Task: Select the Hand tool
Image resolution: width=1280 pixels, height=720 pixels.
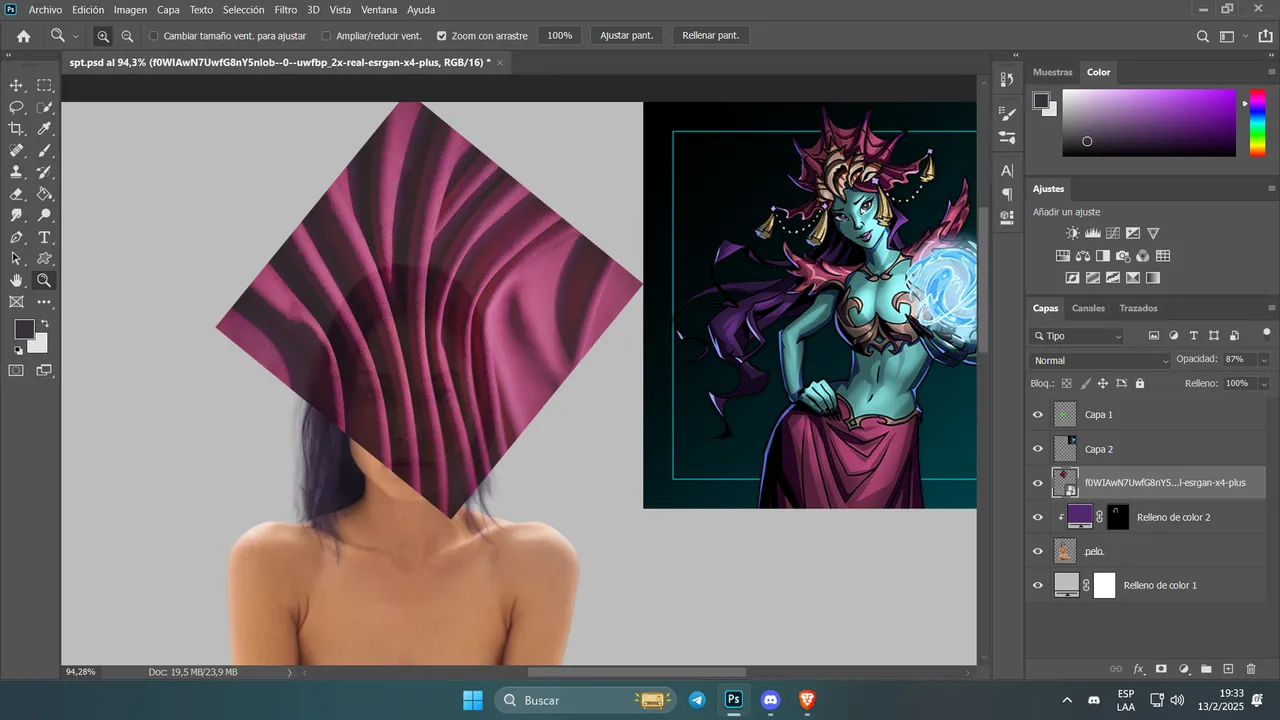Action: [x=16, y=280]
